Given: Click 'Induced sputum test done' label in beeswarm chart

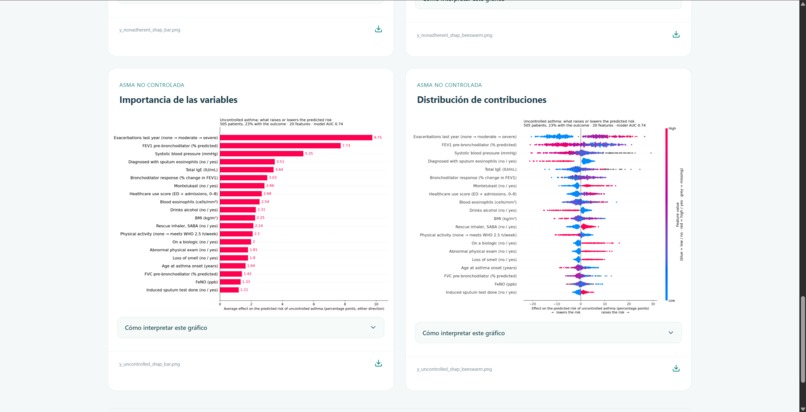Looking at the screenshot, I should click(482, 292).
